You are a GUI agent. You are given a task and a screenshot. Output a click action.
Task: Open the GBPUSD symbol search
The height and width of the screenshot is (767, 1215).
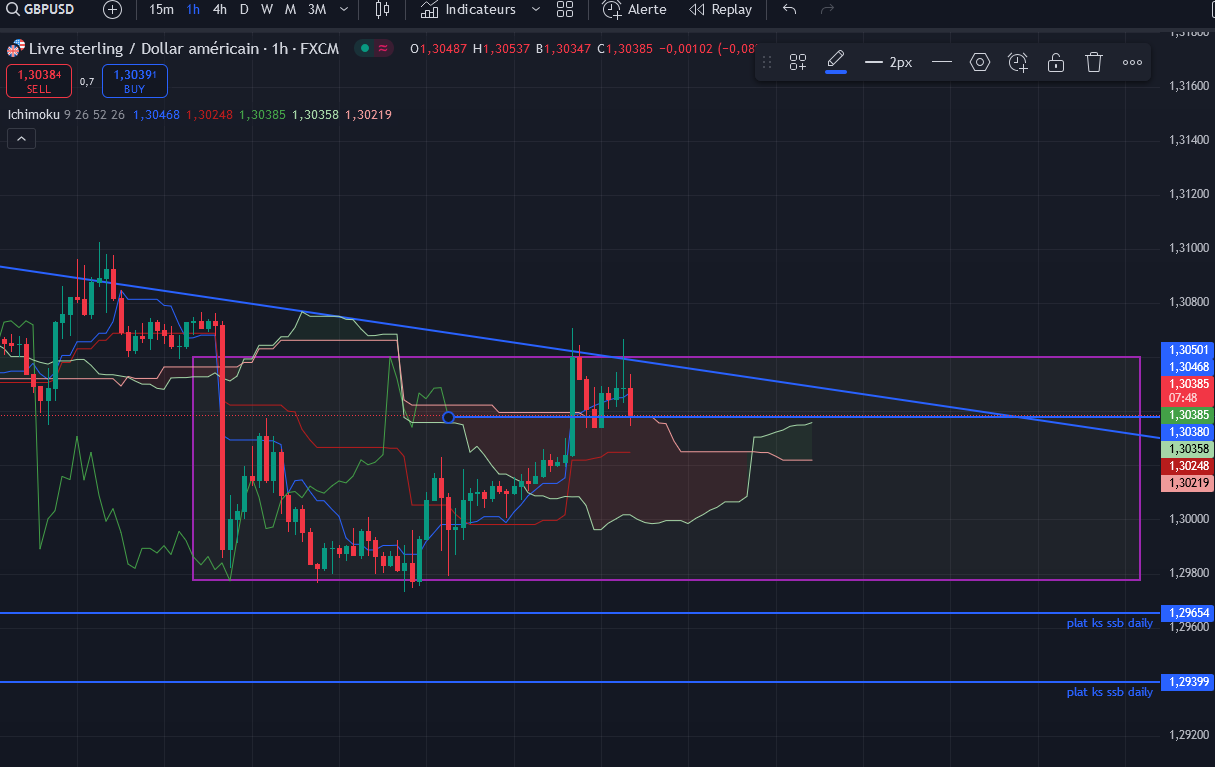coord(41,9)
